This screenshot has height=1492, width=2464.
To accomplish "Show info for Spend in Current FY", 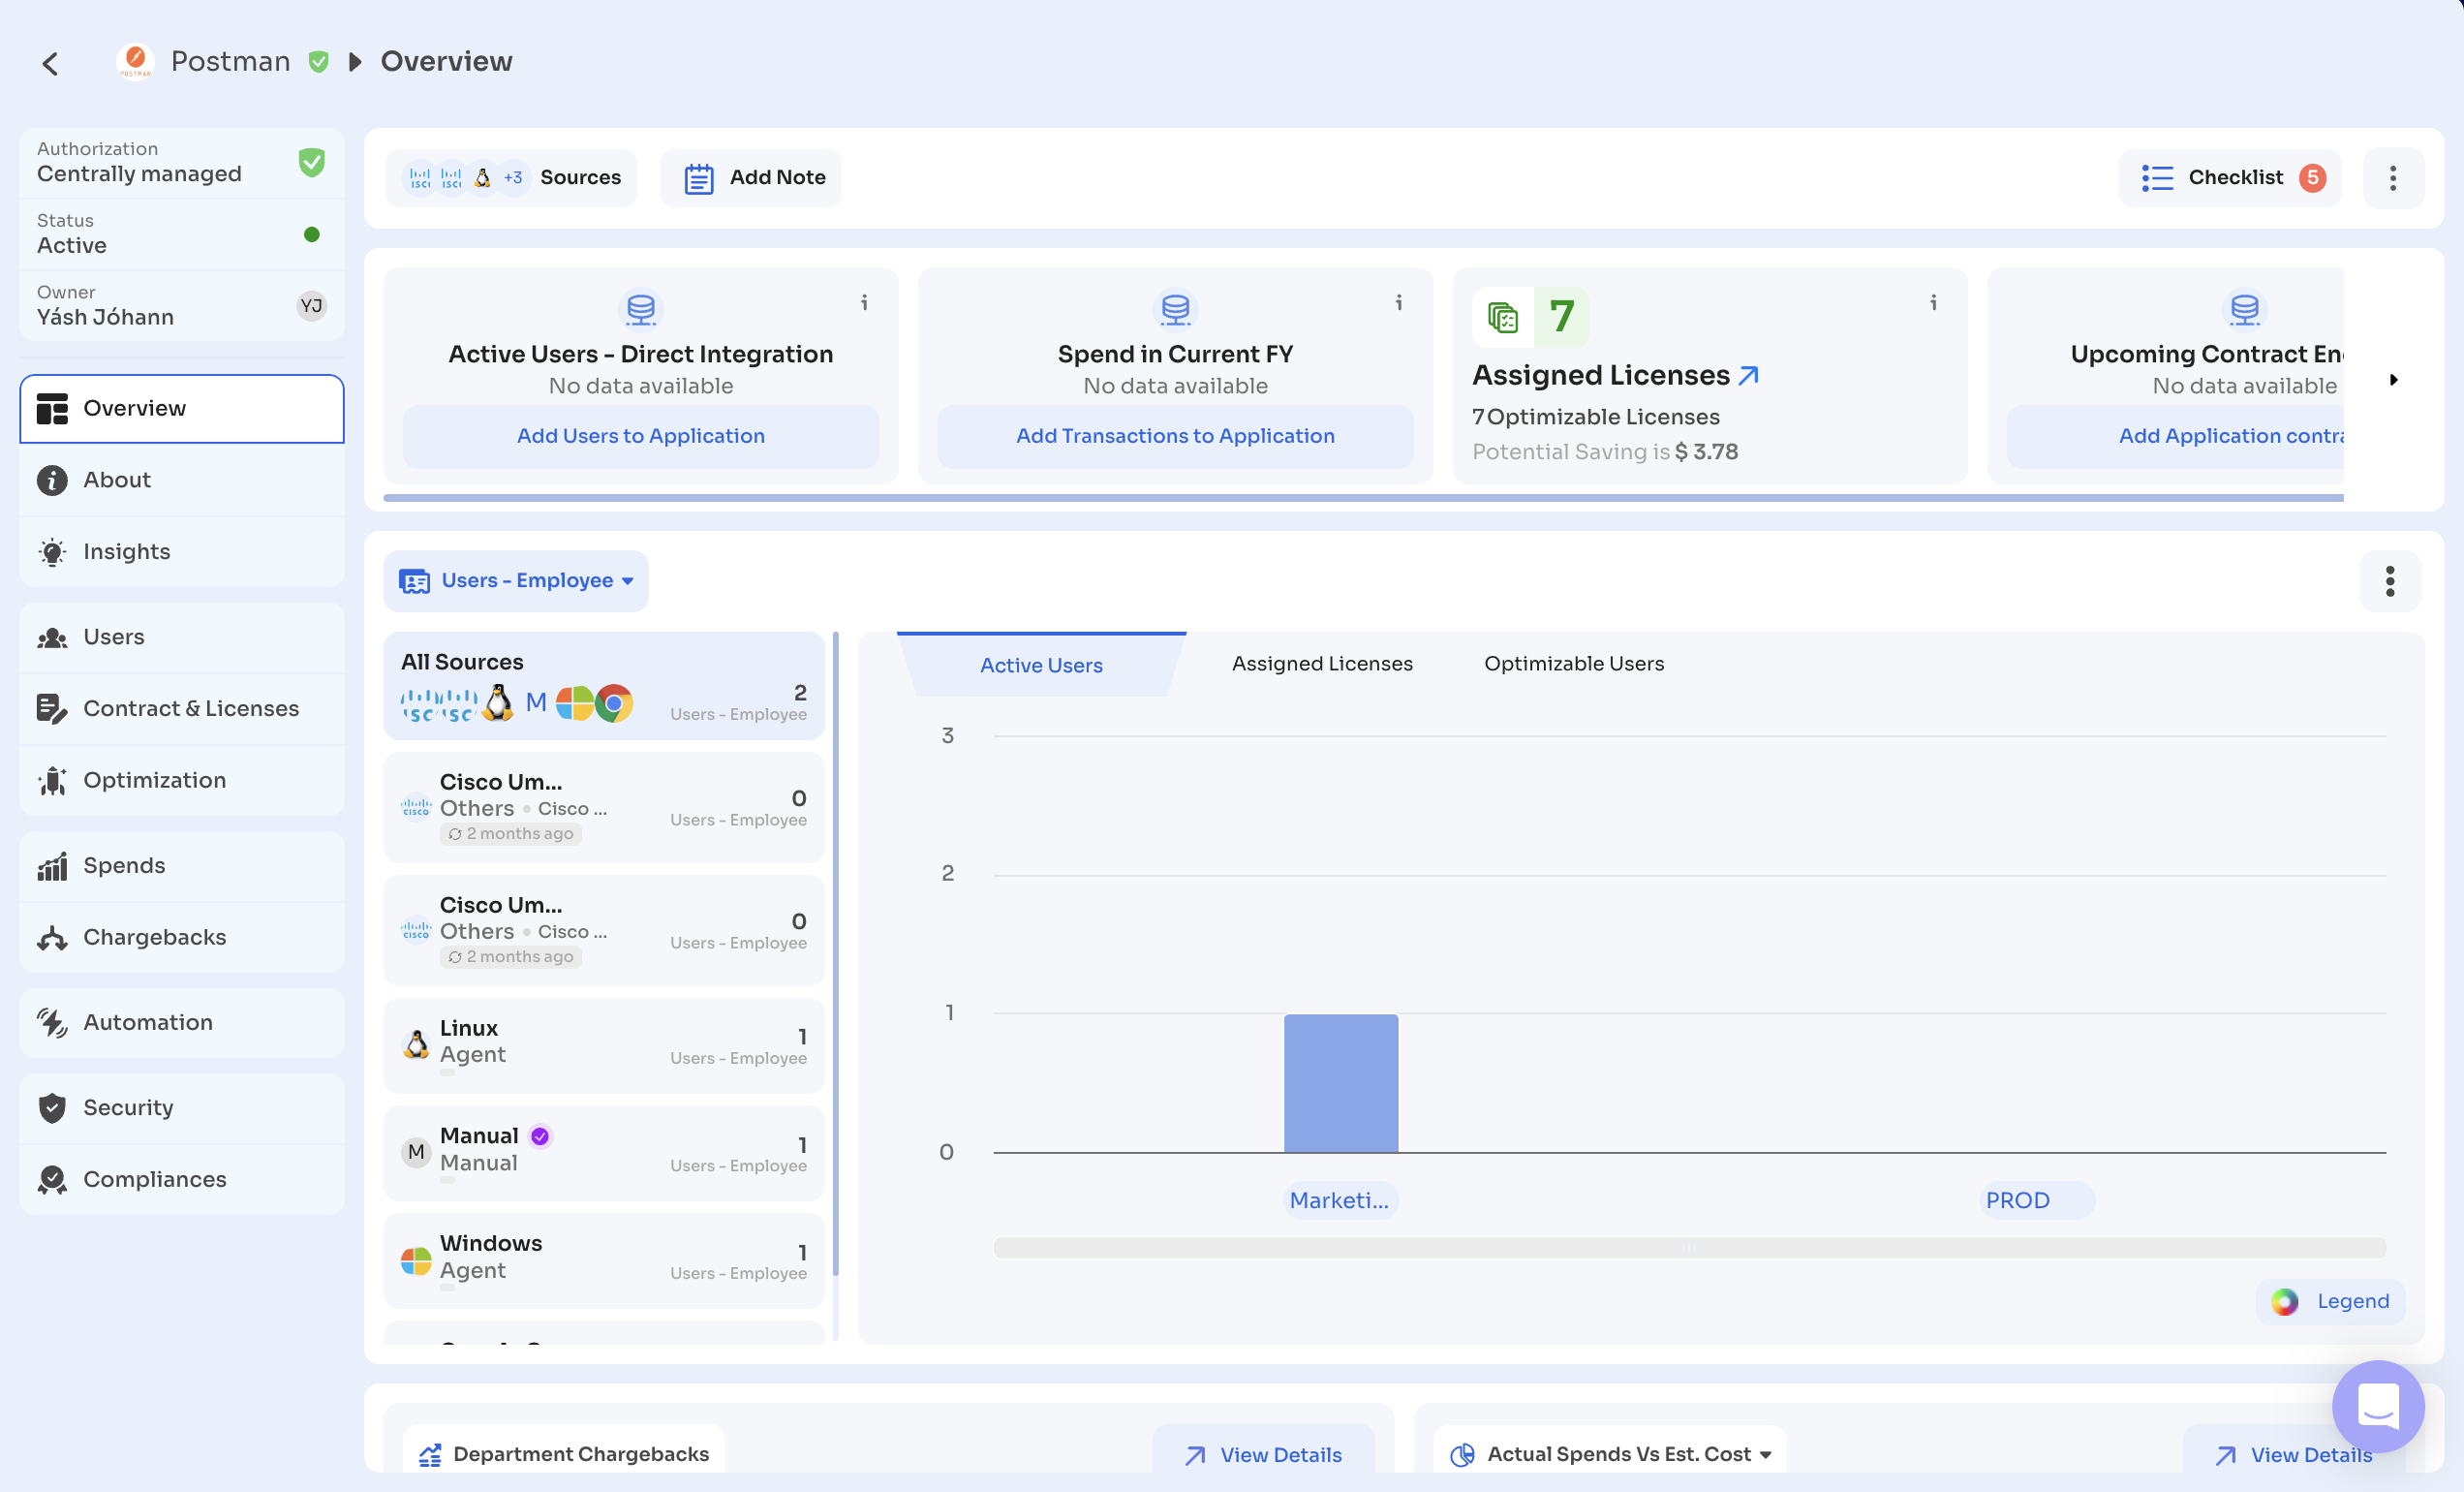I will [1399, 302].
